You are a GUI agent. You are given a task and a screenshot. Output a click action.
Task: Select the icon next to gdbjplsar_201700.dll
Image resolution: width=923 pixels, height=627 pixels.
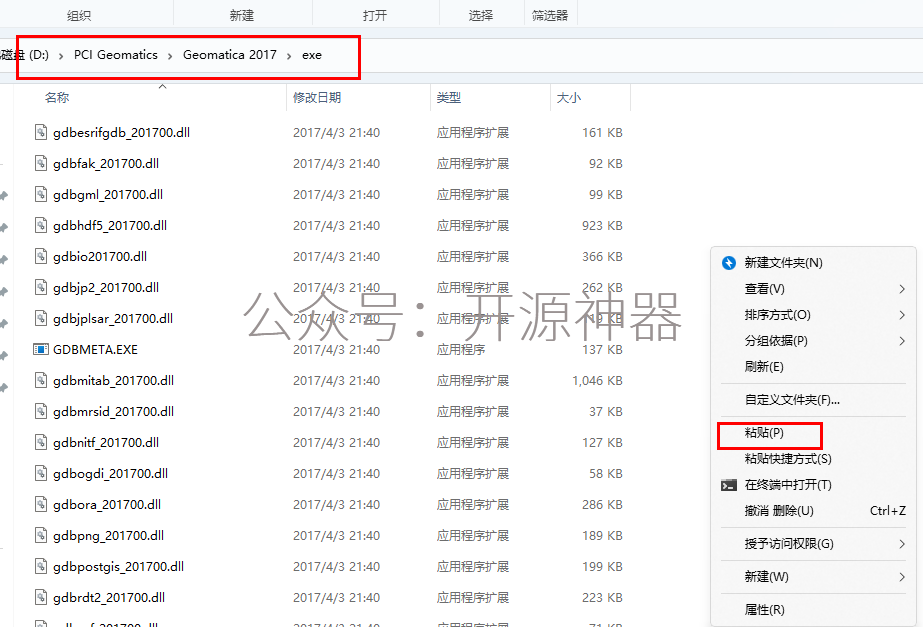coord(41,319)
